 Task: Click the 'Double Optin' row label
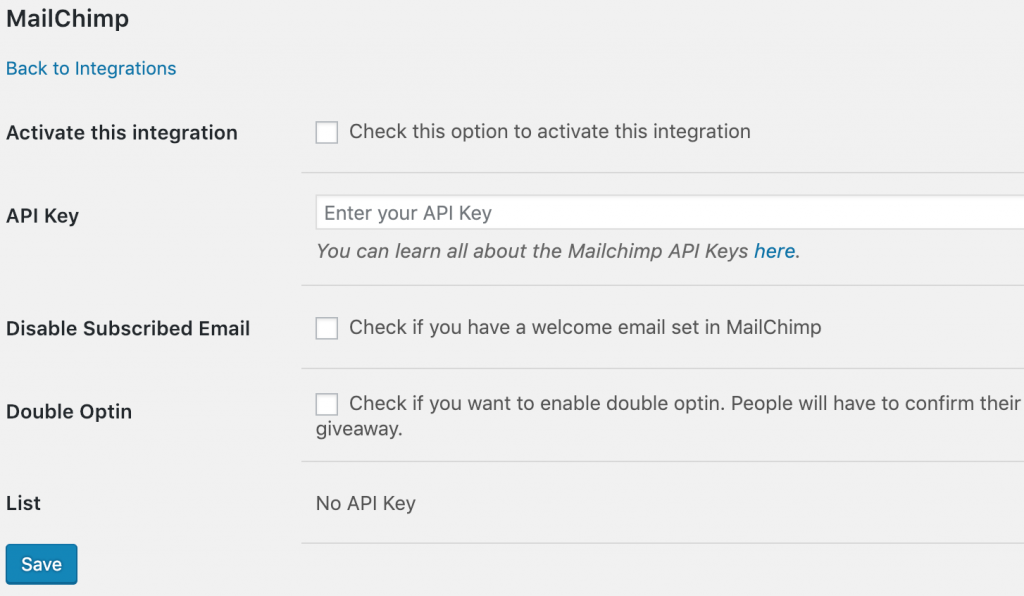(x=69, y=411)
